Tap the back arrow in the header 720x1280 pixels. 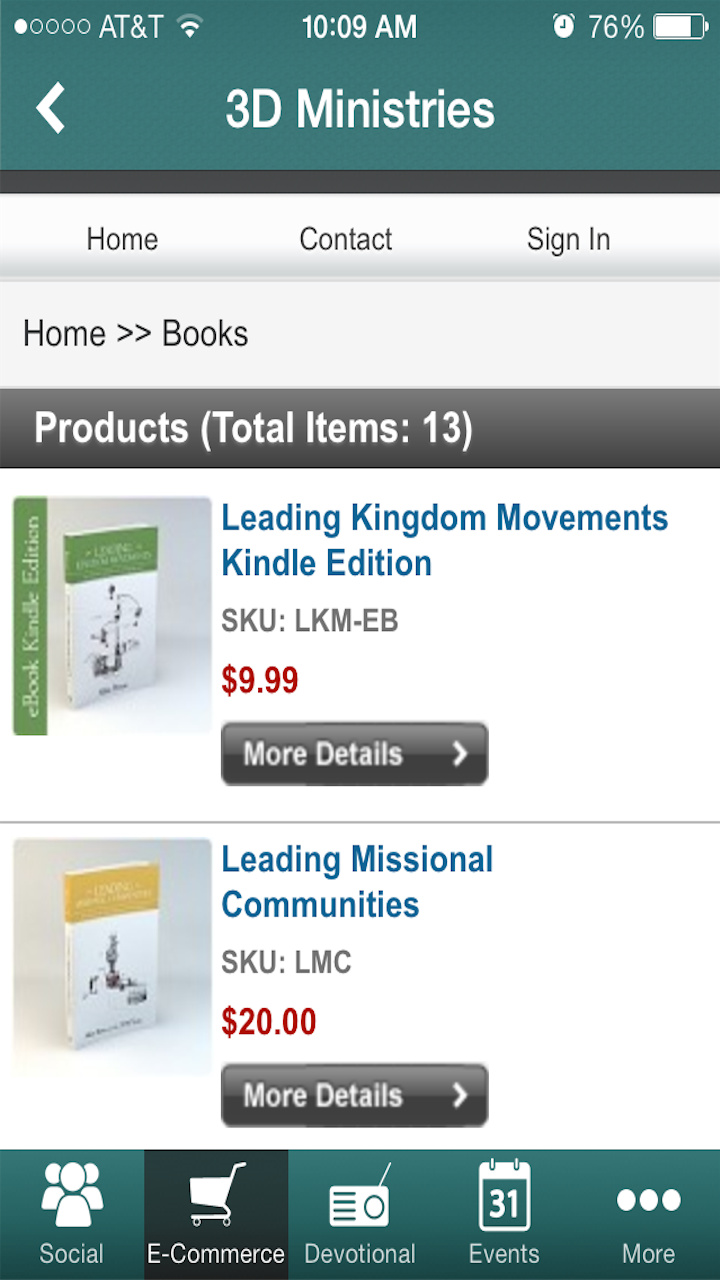[50, 107]
